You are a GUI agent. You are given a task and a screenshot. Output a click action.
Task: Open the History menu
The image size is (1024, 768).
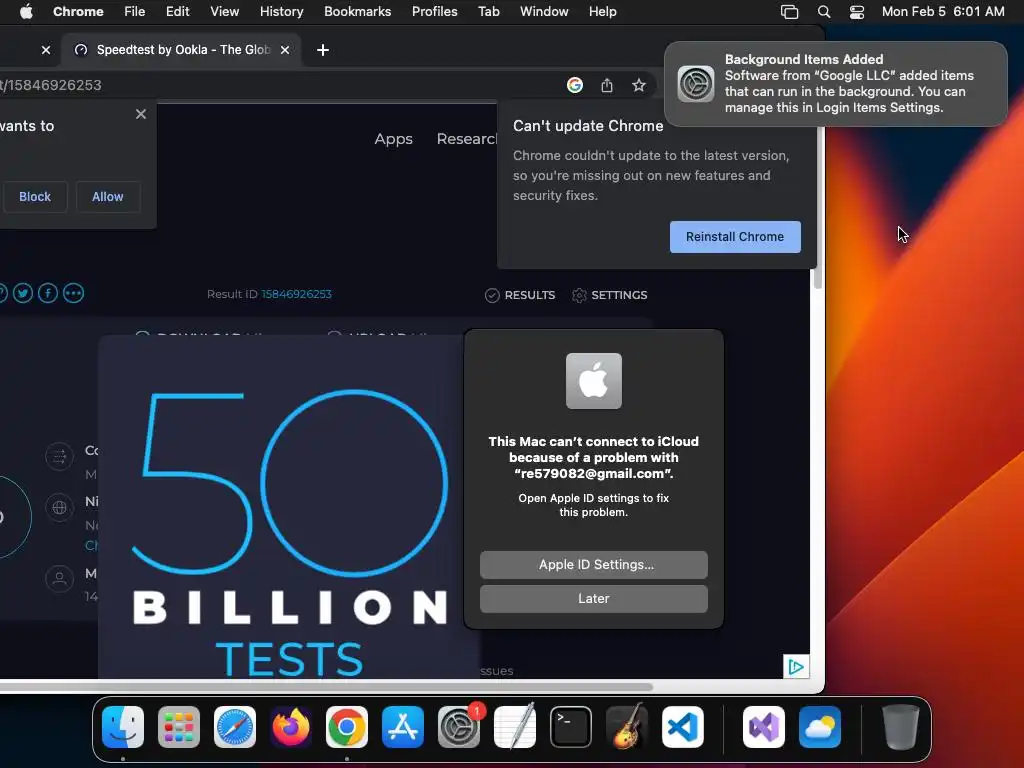[x=281, y=12]
